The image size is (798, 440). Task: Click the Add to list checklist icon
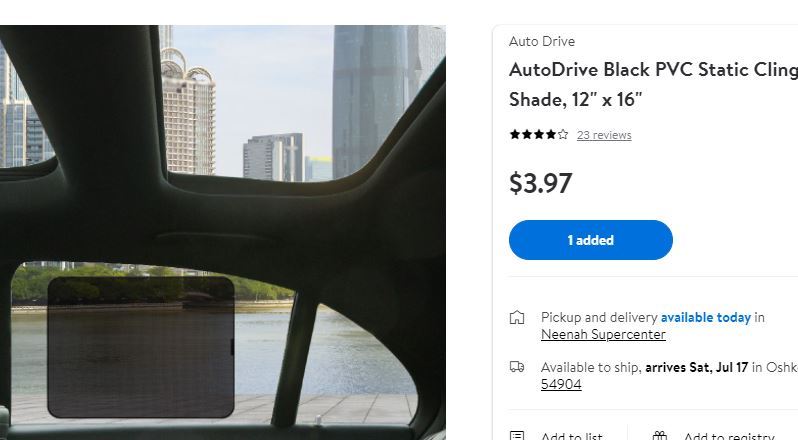(x=517, y=435)
